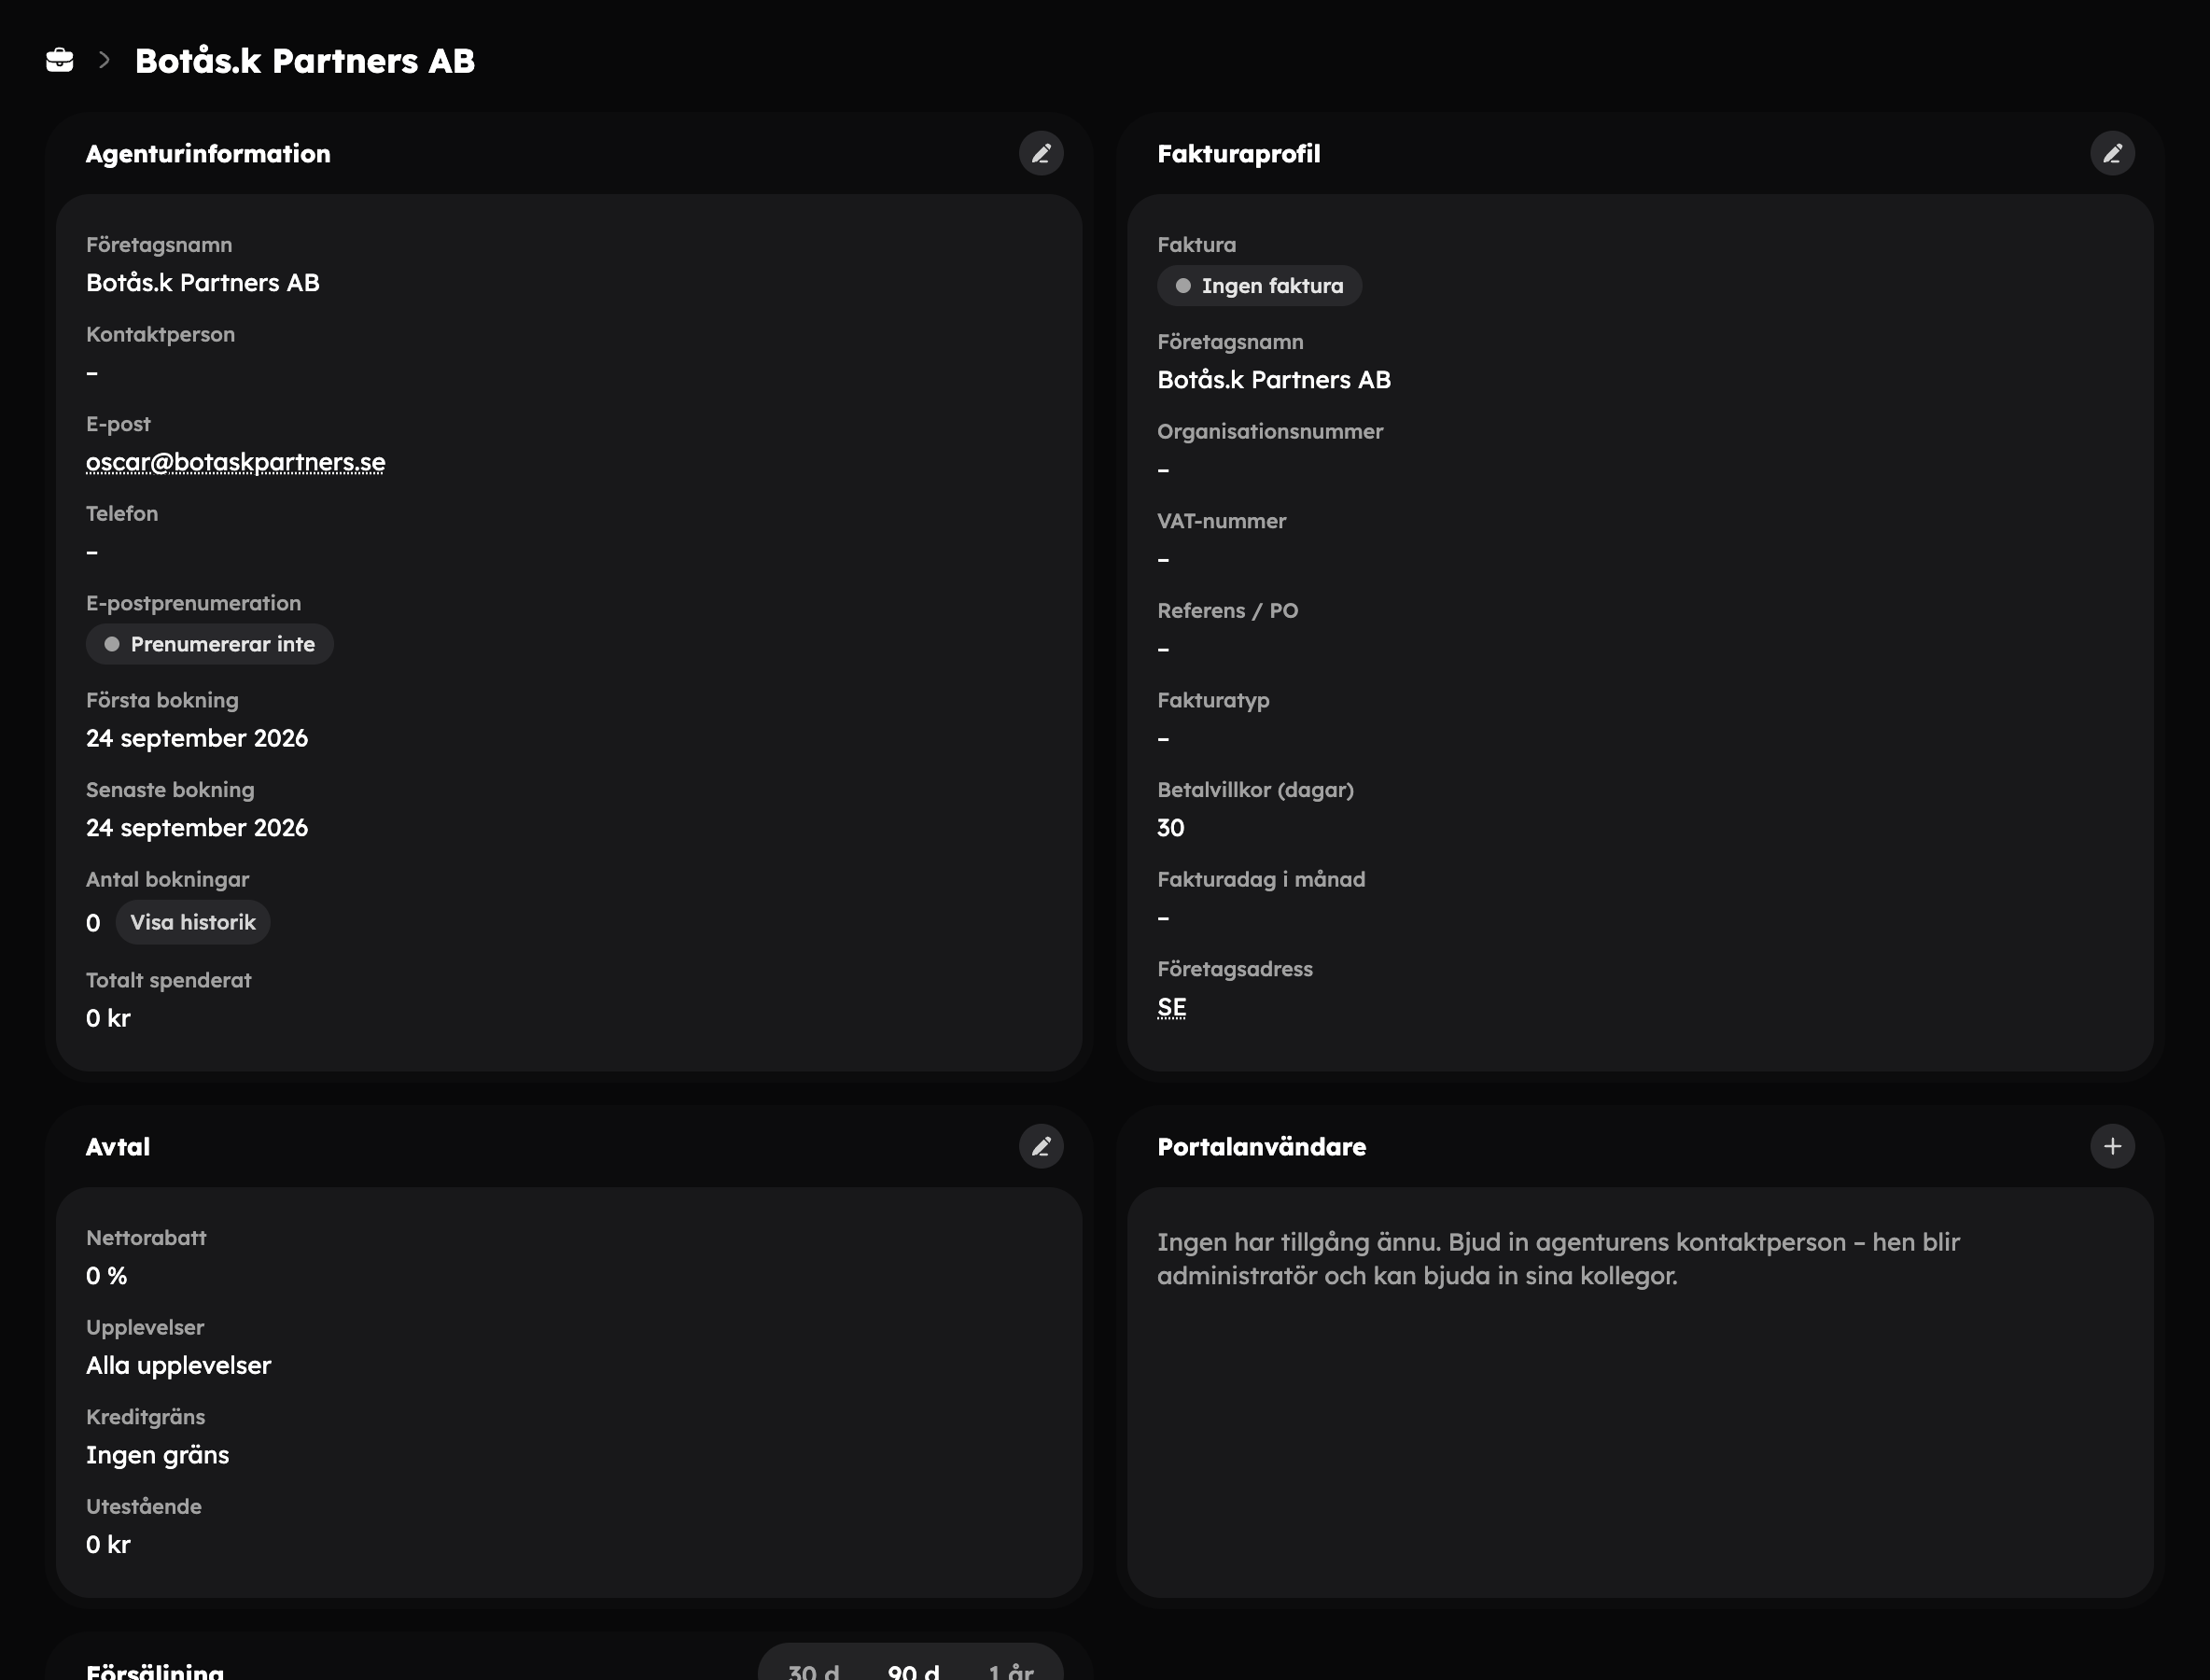2210x1680 pixels.
Task: Click the Ingen faktura status badge
Action: [1260, 286]
